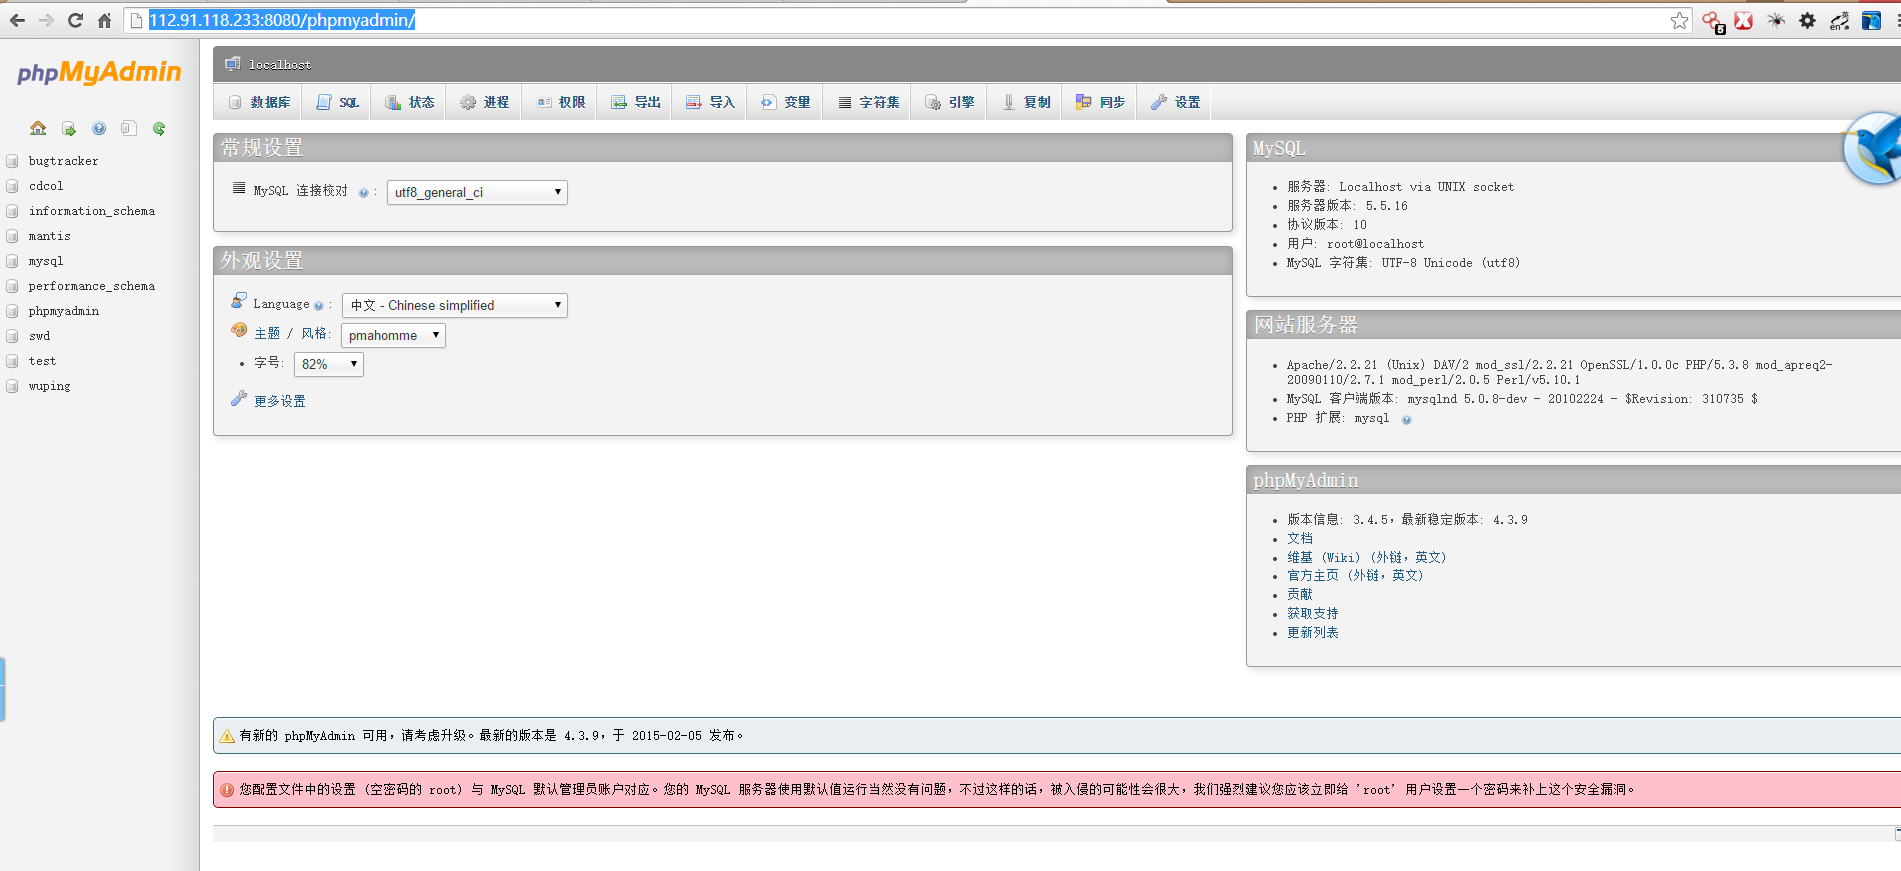Open the 82% font size dropdown
The width and height of the screenshot is (1901, 871).
[329, 364]
